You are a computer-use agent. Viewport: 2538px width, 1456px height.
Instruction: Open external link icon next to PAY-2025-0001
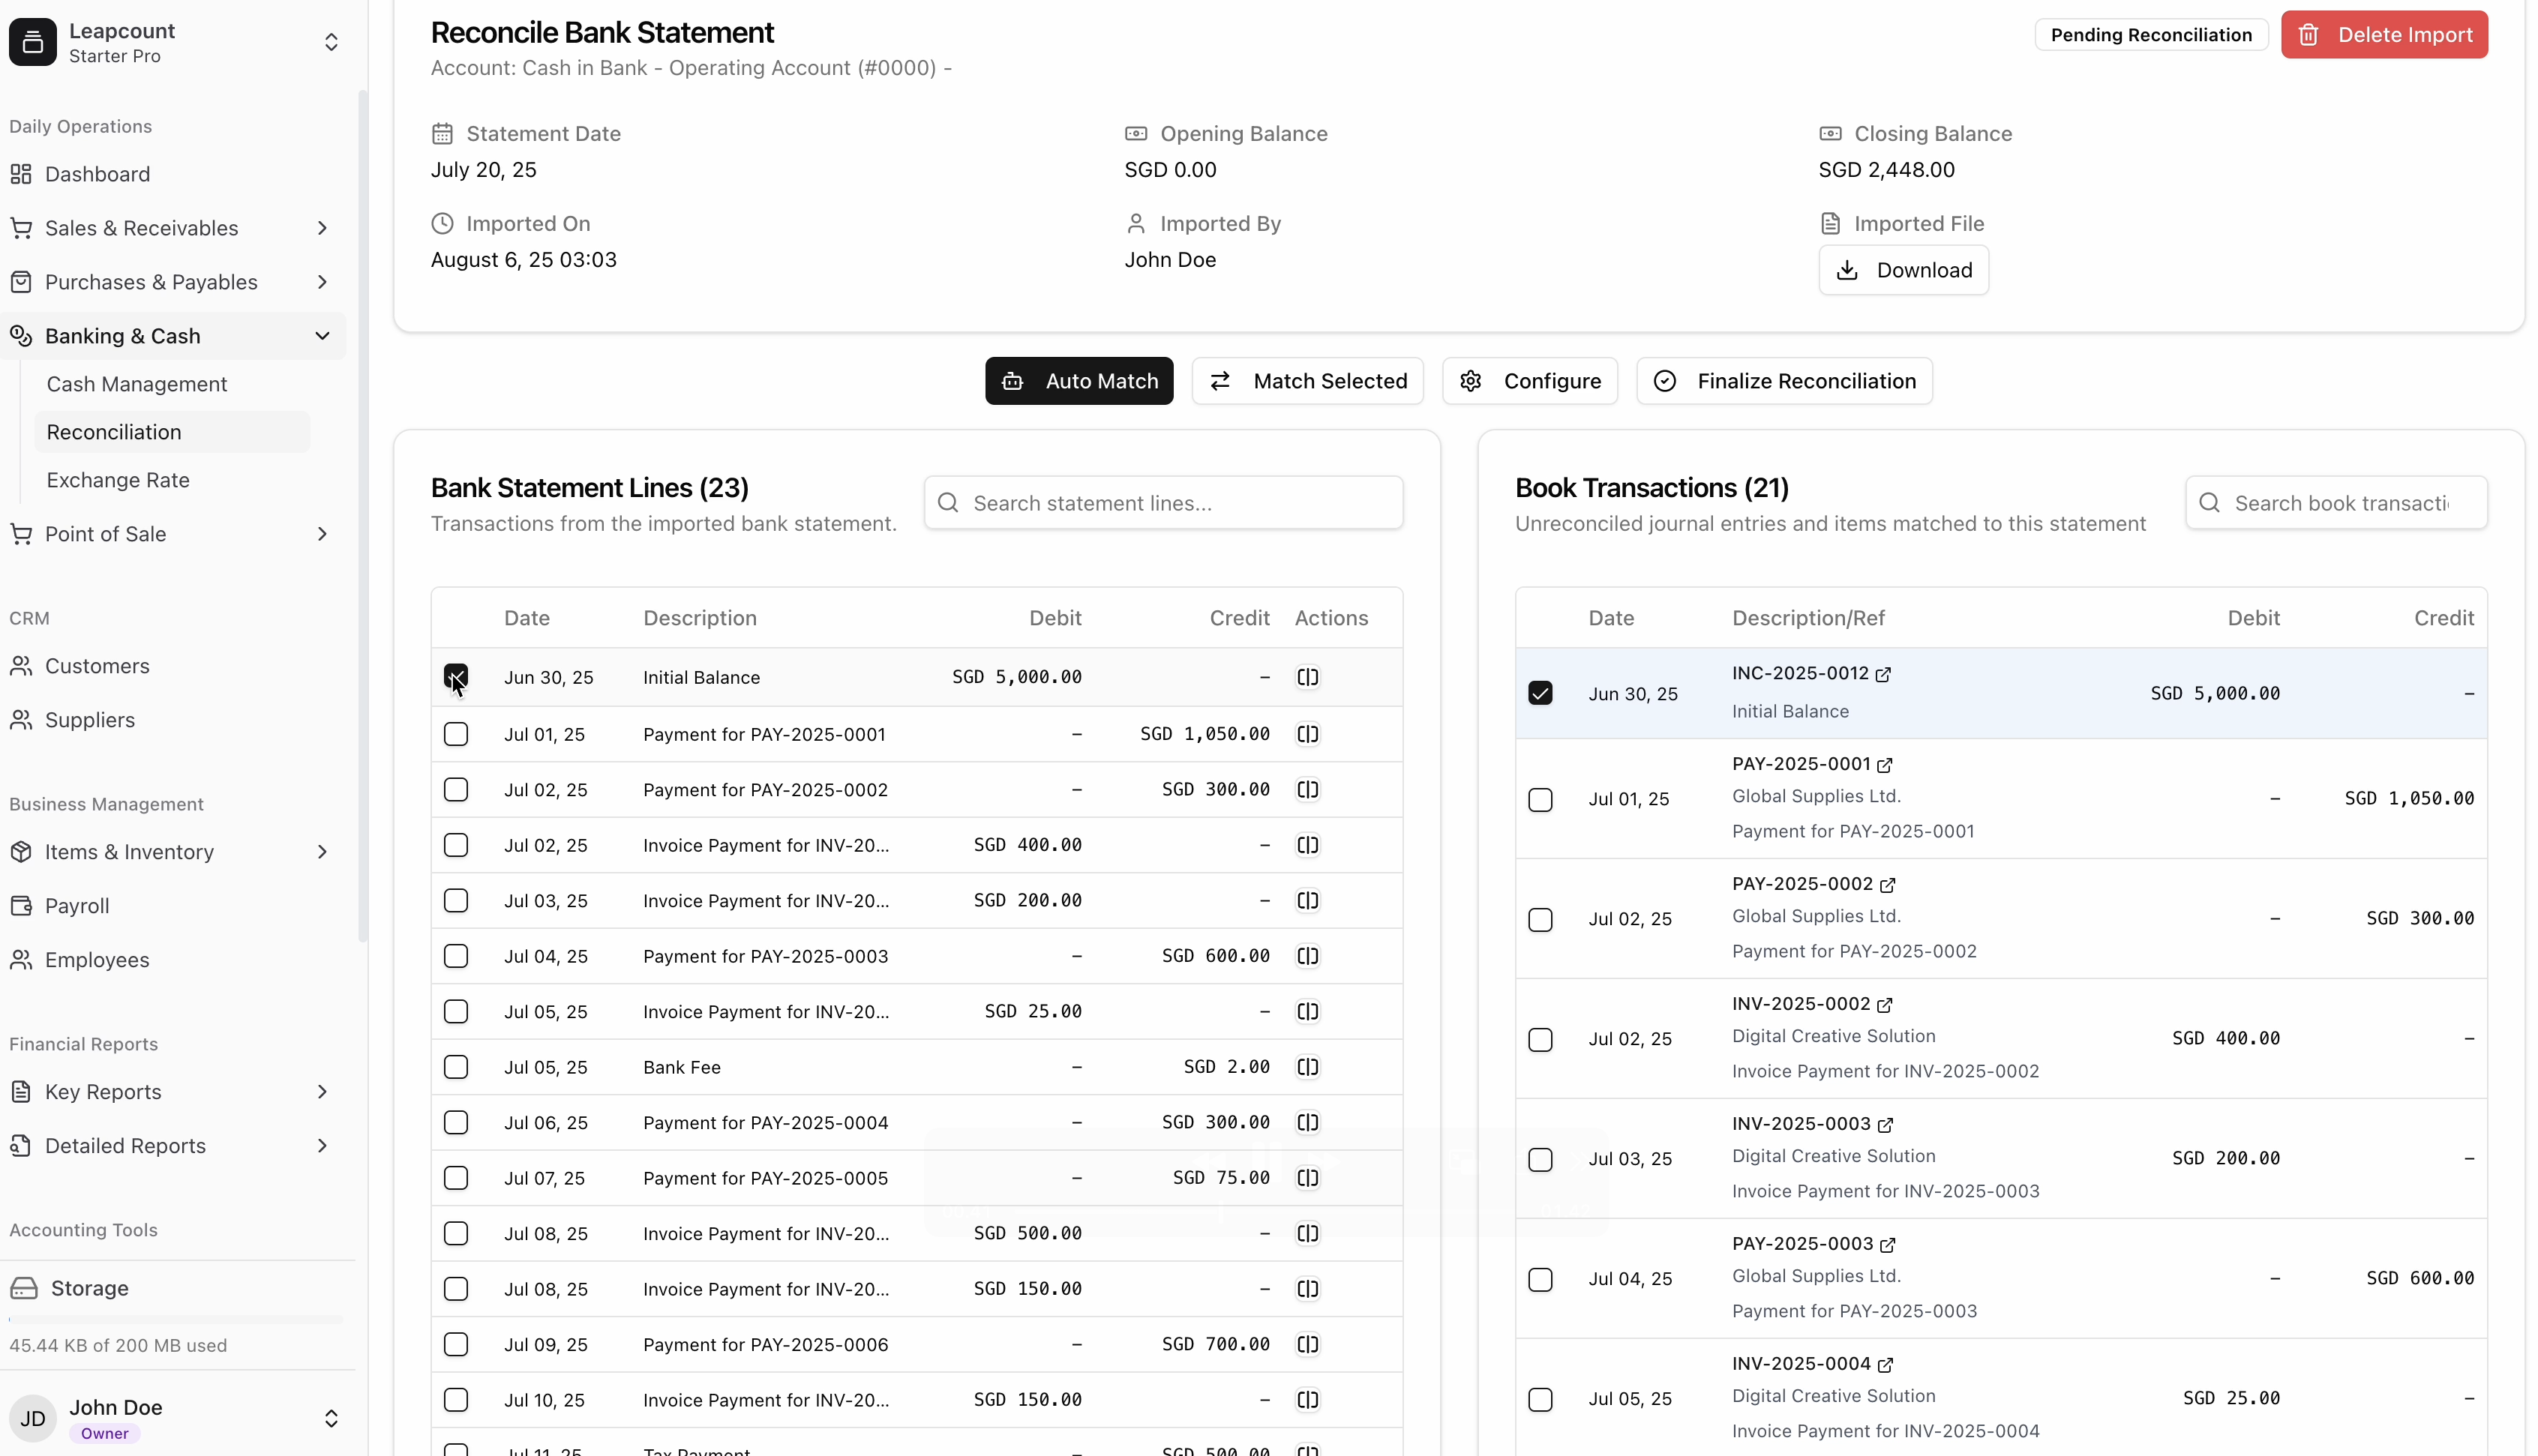[1885, 765]
